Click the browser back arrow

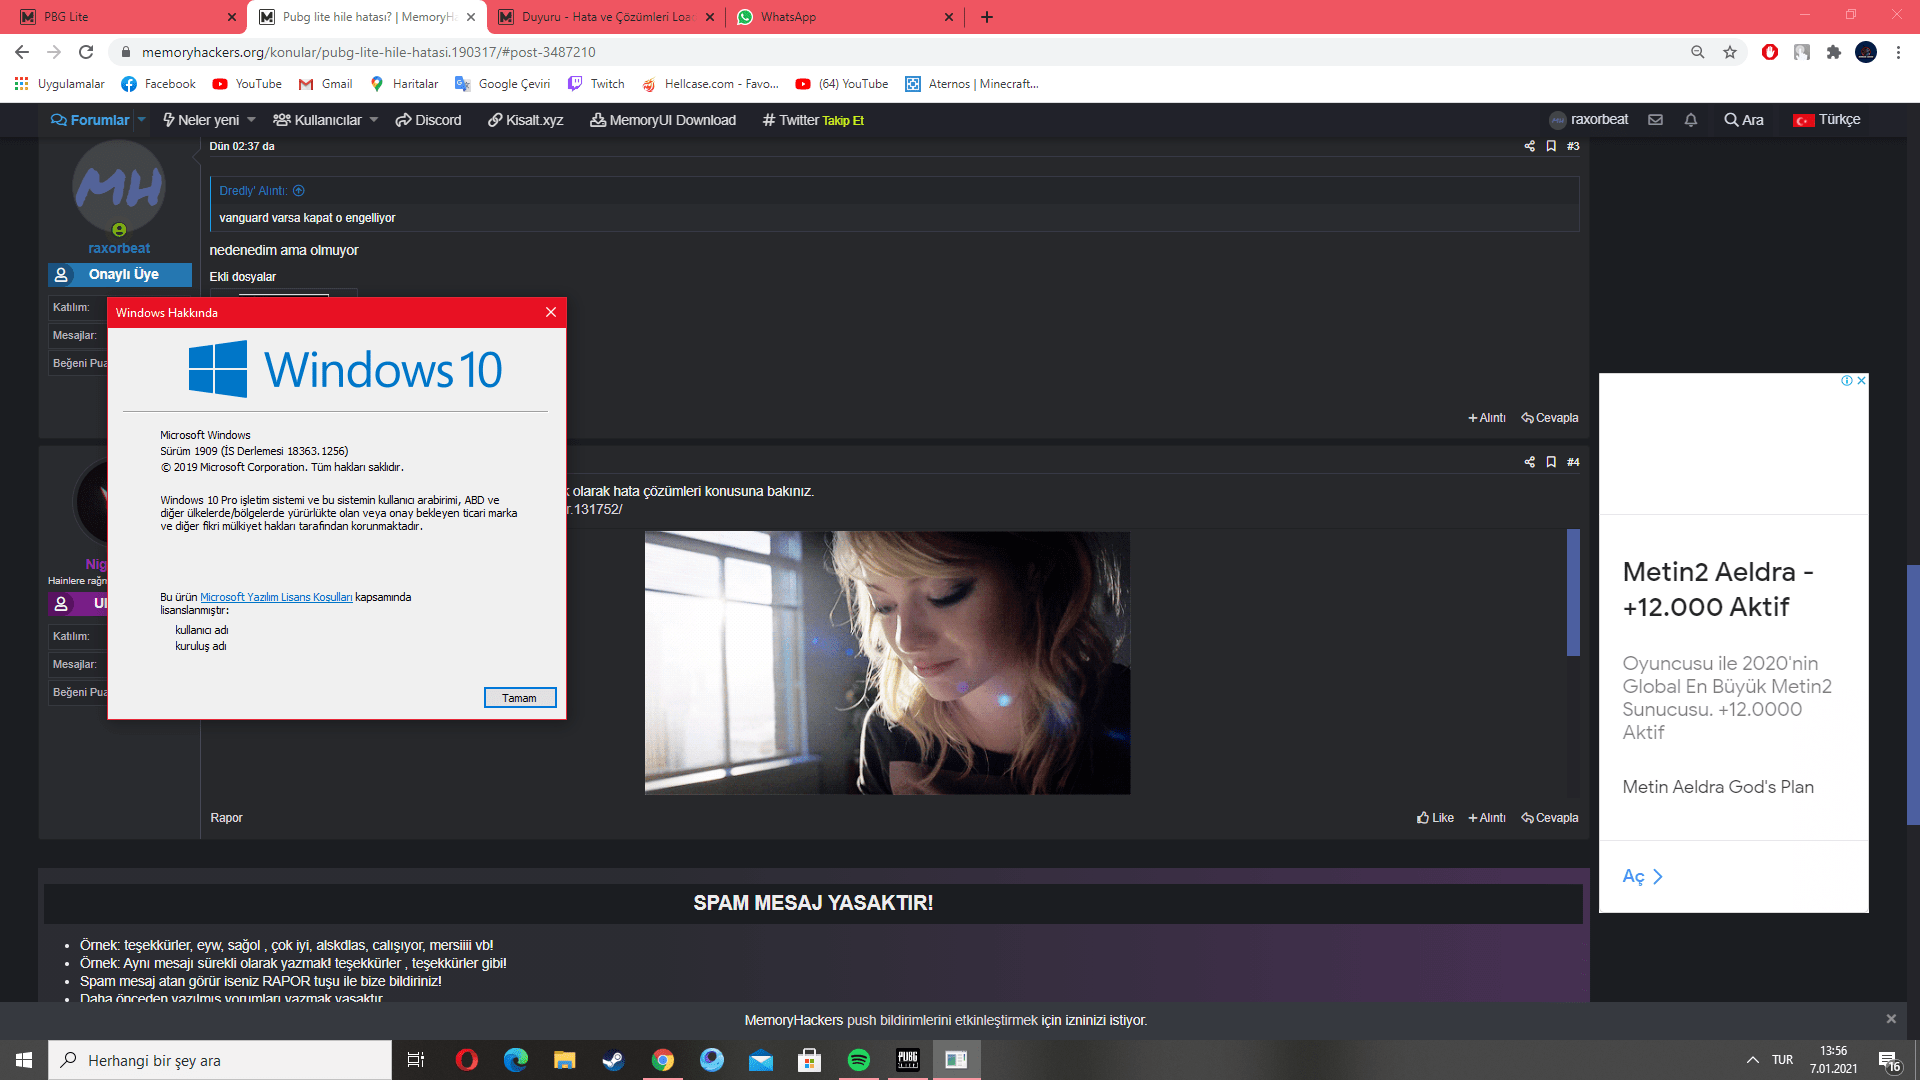click(x=22, y=52)
